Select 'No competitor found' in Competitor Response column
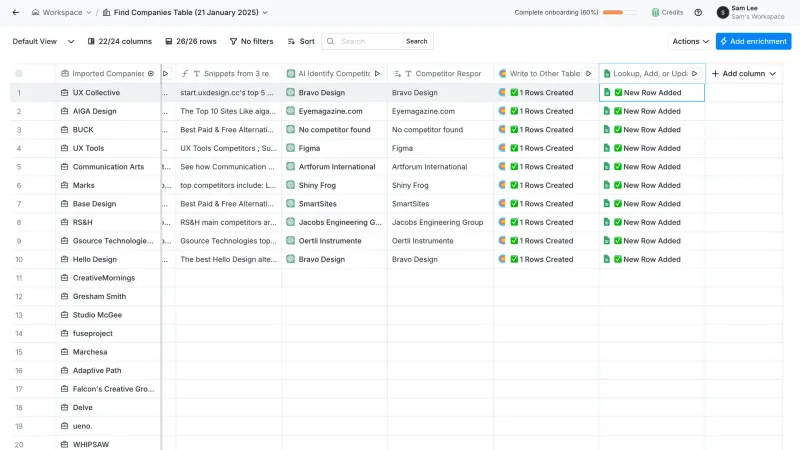This screenshot has height=450, width=800. [440, 130]
